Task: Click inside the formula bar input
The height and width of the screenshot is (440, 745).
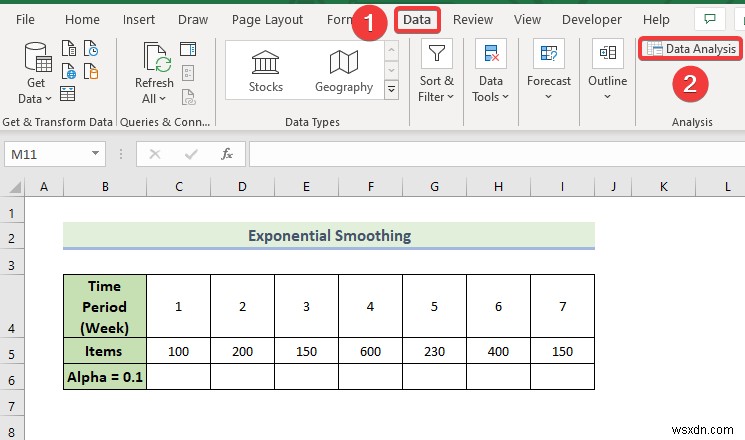Action: click(x=497, y=154)
